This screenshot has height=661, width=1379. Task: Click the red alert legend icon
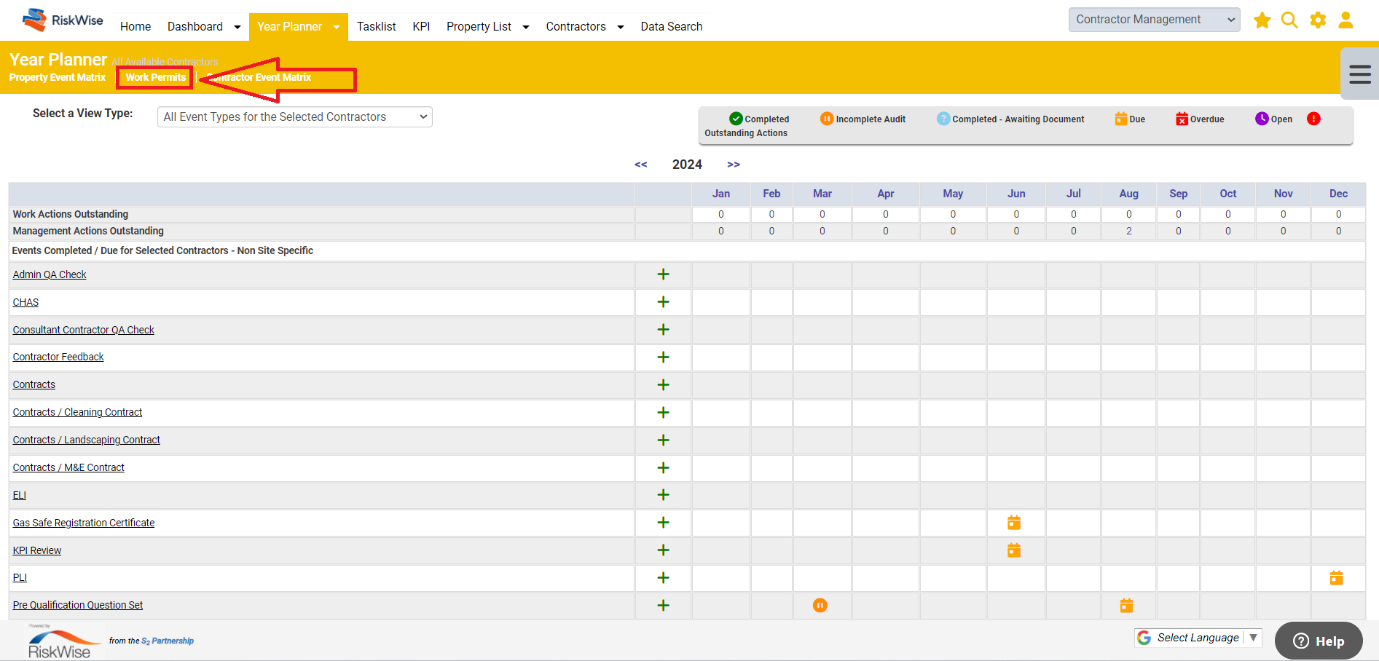click(1313, 118)
